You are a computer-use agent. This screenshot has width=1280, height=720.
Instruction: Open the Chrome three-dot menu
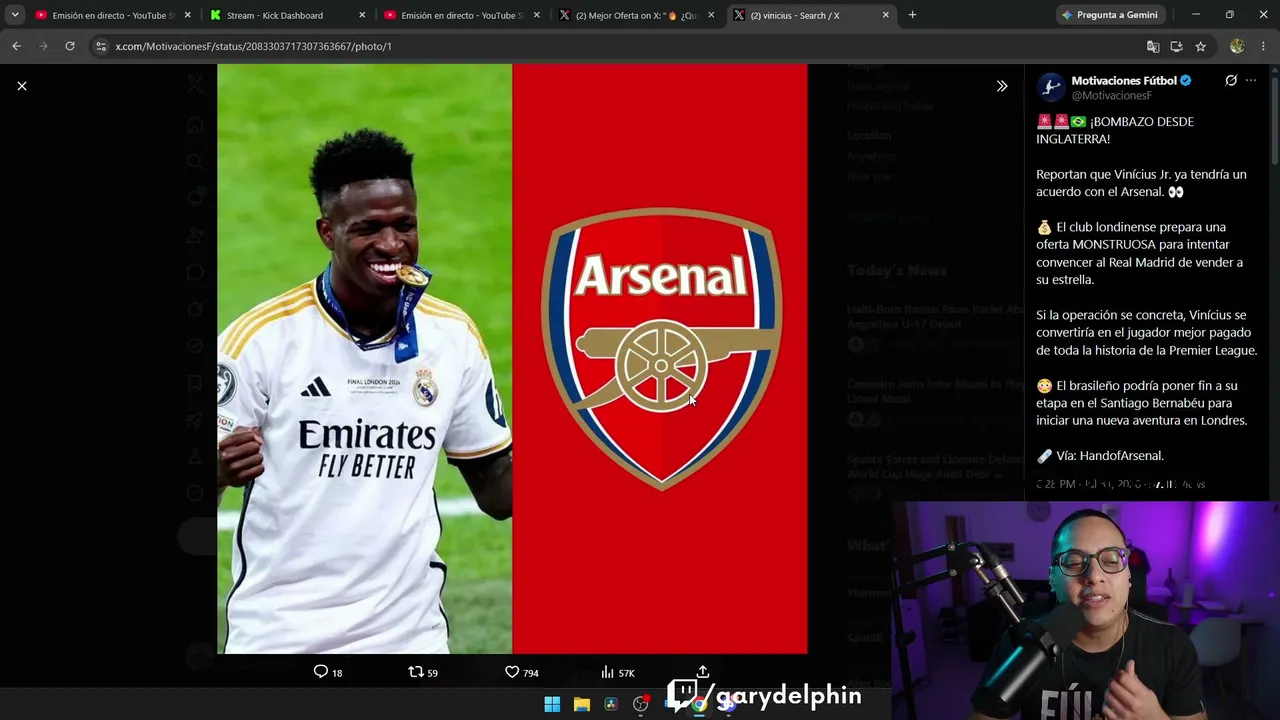click(1264, 46)
